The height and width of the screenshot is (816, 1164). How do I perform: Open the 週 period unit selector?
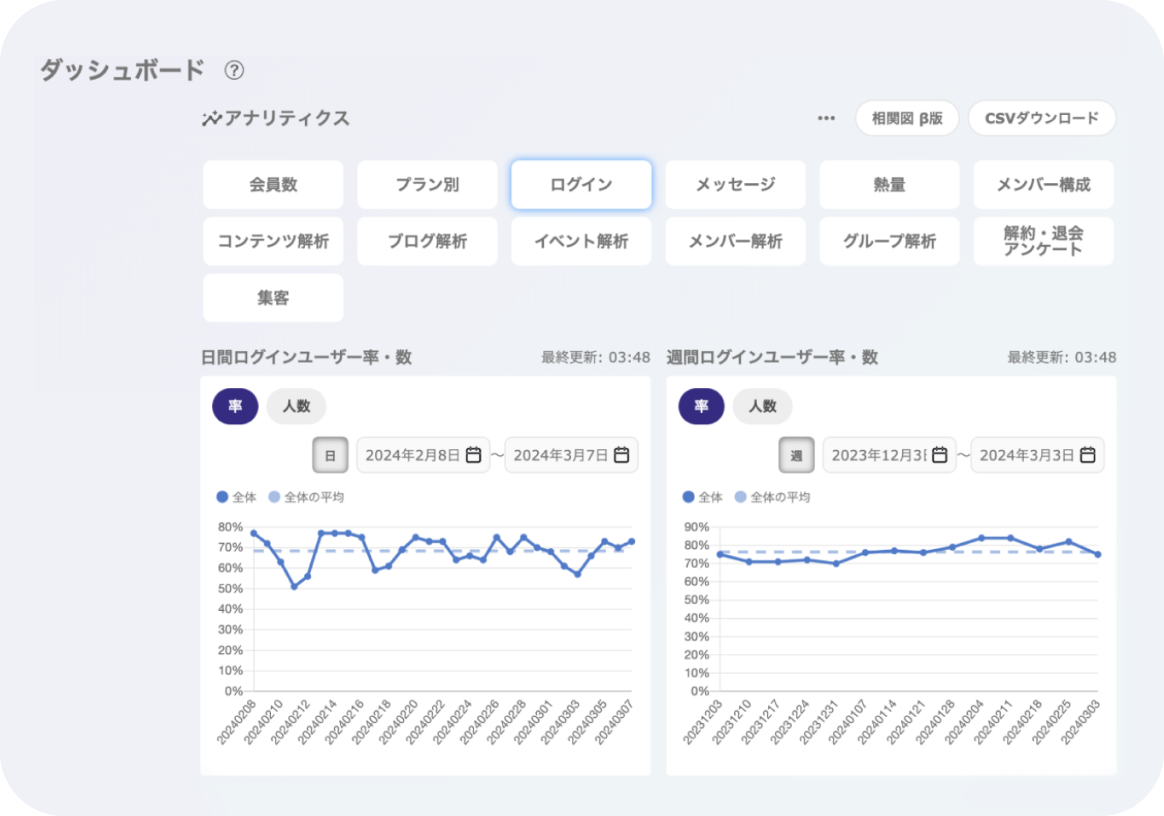[796, 455]
